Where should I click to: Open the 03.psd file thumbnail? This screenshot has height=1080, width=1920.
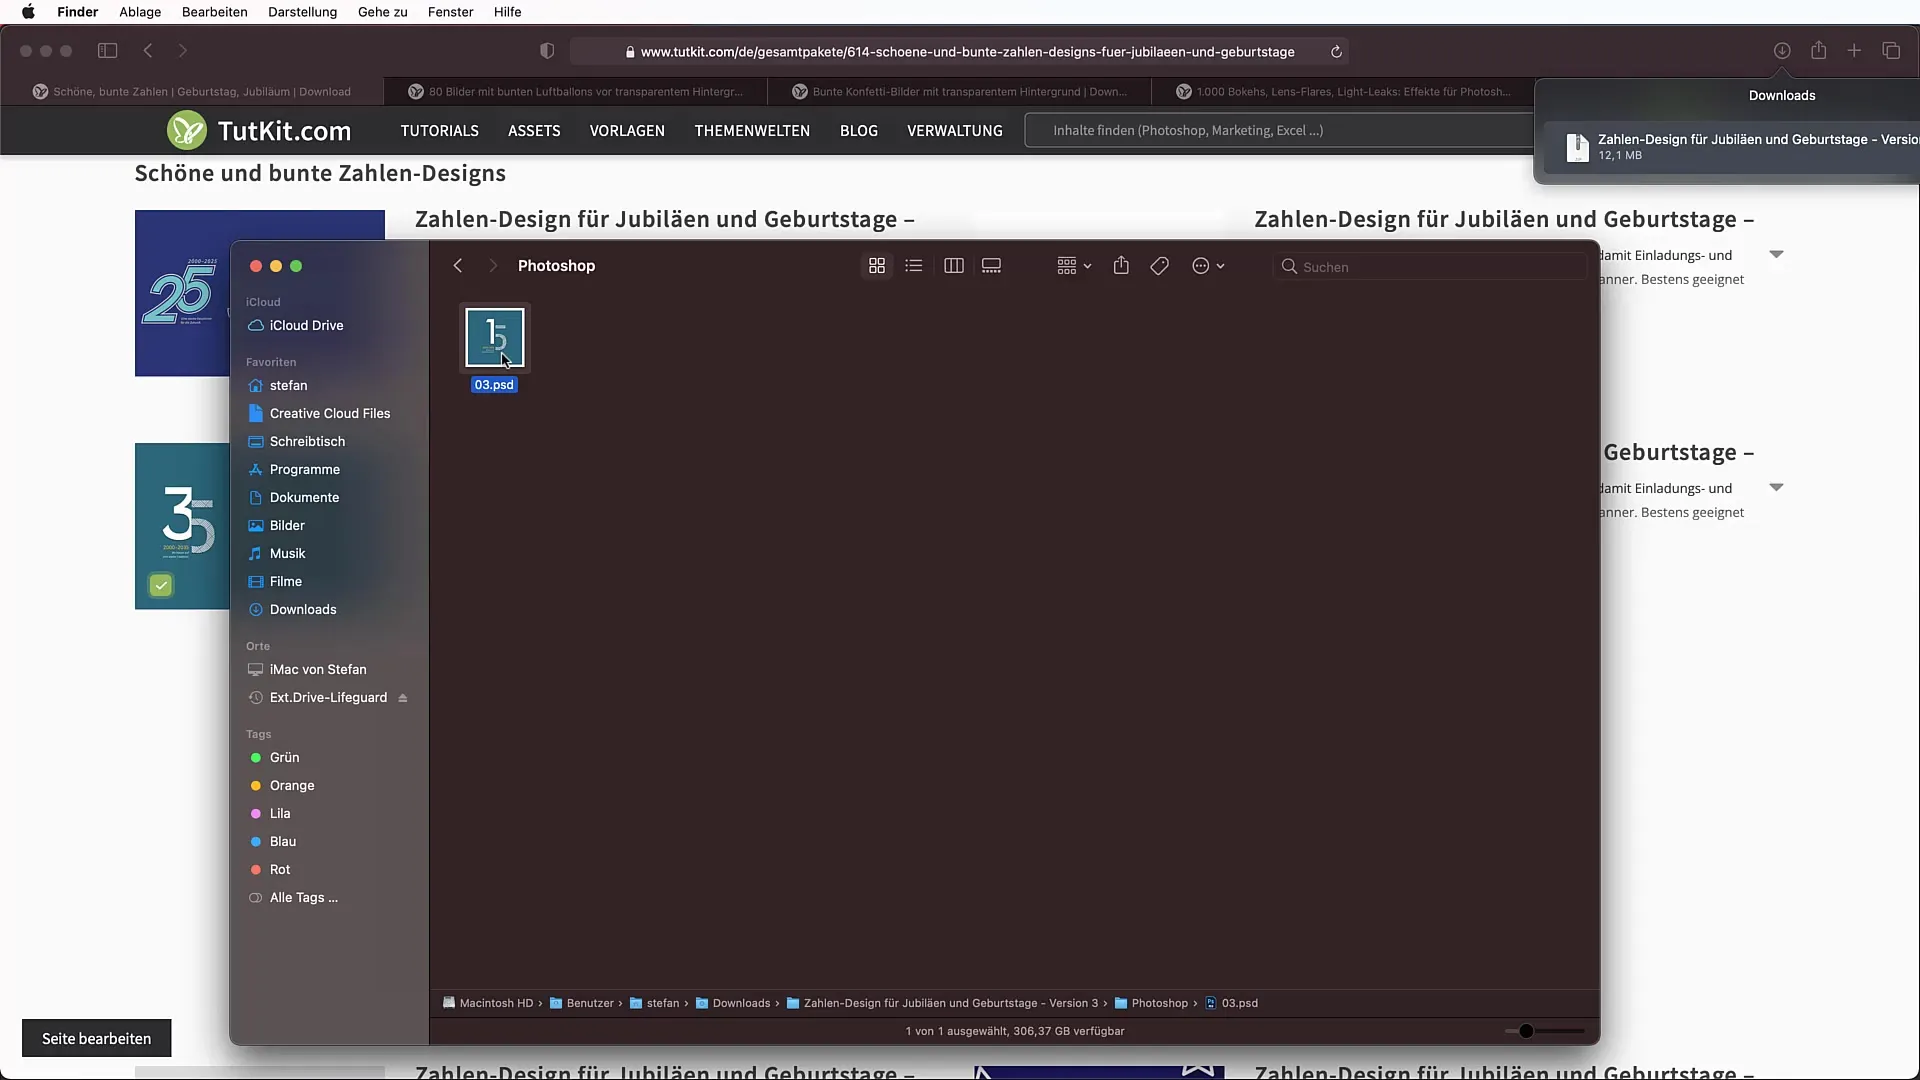495,338
